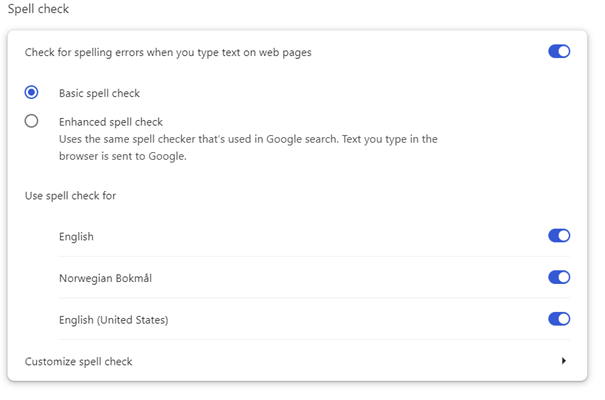The height and width of the screenshot is (400, 605).
Task: Click the 'browser is sent to Google' line
Action: [123, 156]
